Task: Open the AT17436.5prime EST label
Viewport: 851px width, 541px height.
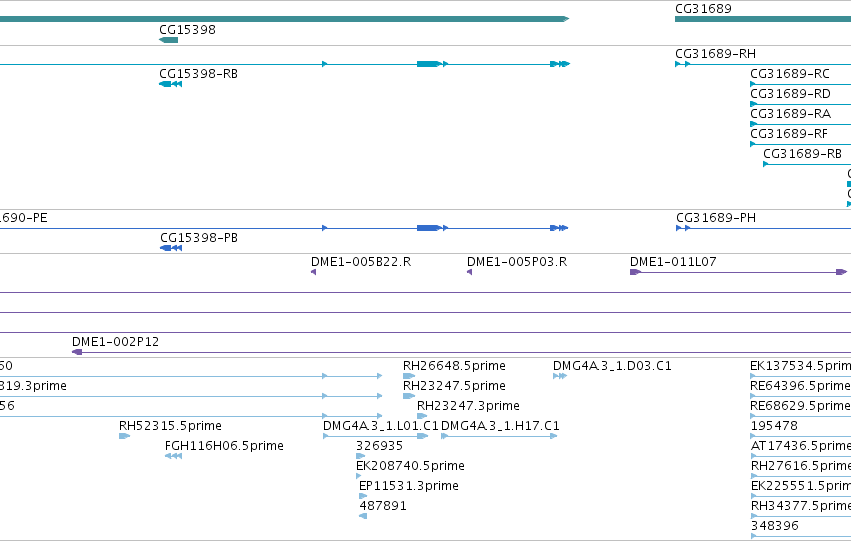Action: click(x=801, y=446)
